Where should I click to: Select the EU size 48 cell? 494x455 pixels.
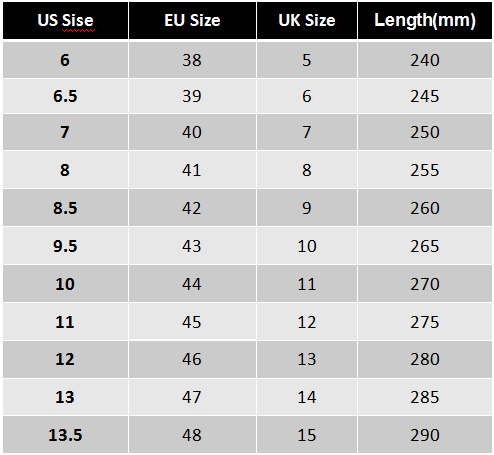pos(192,435)
